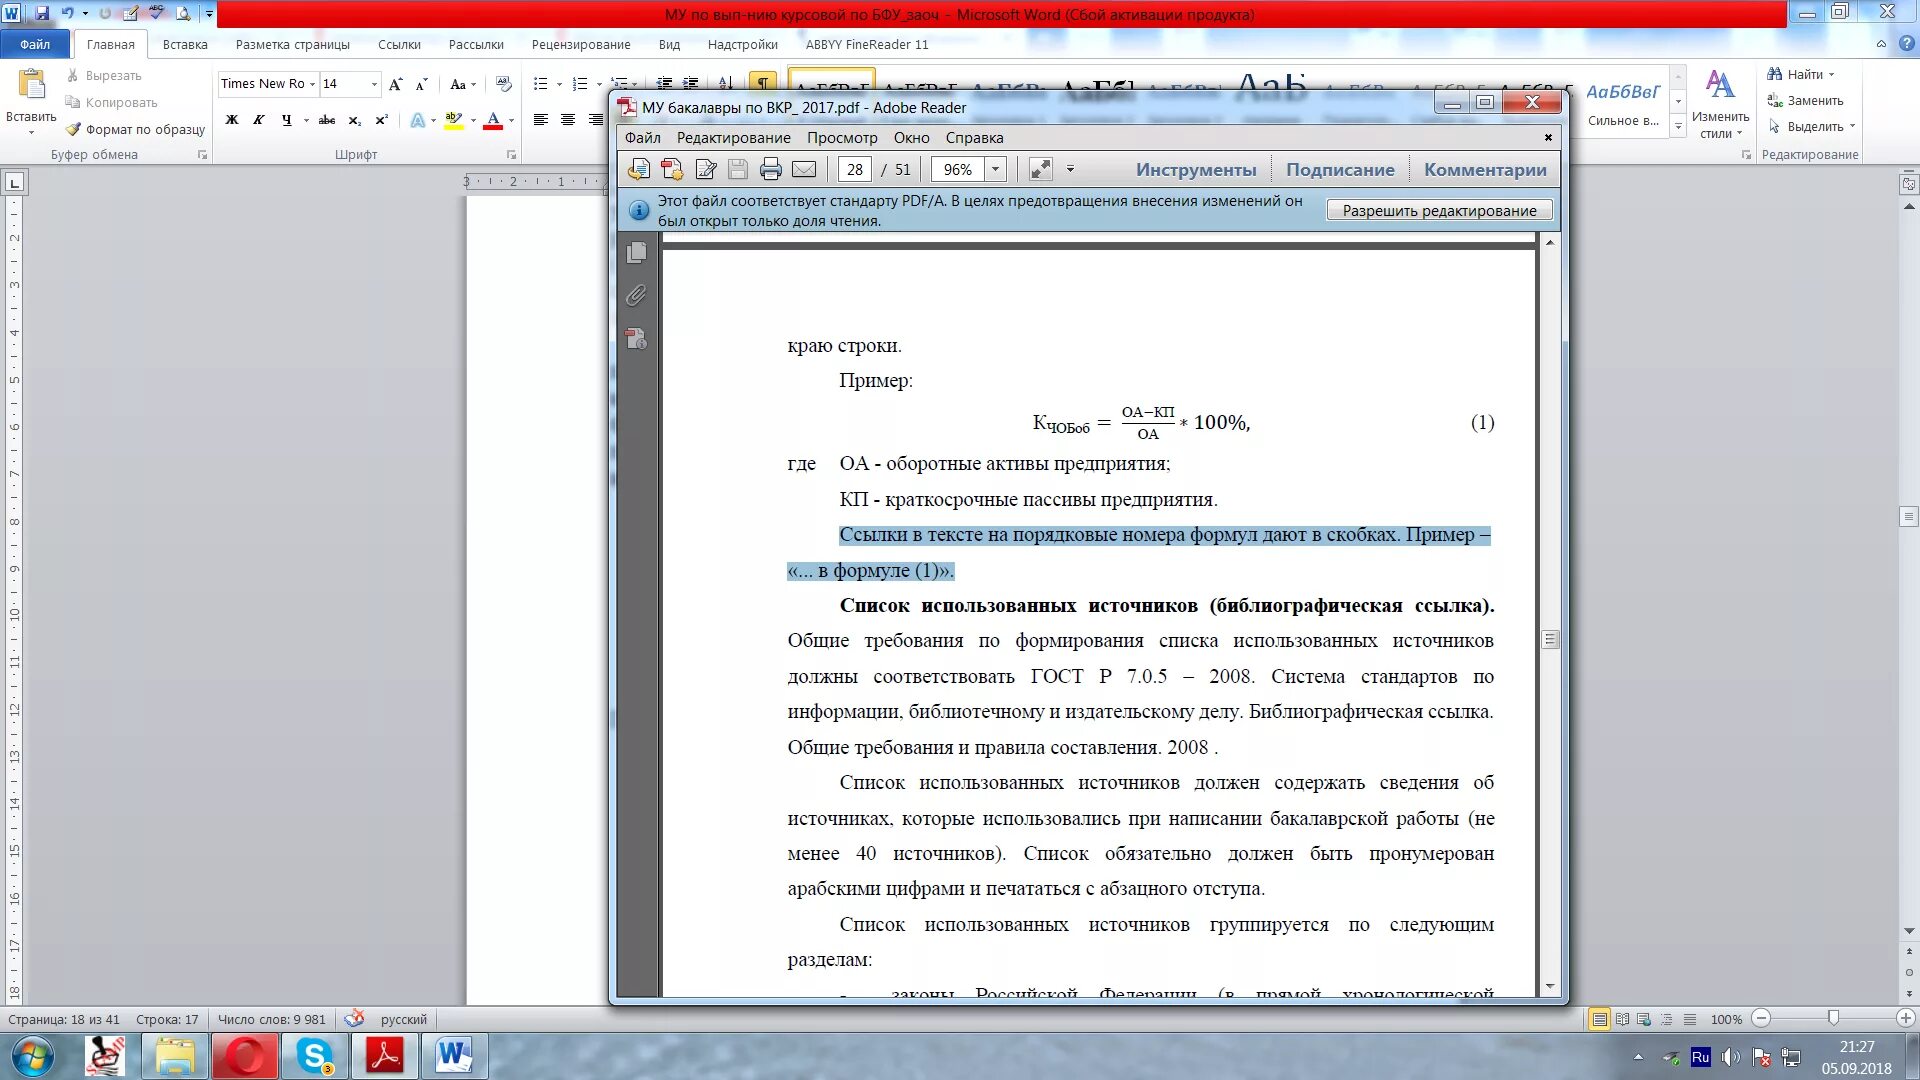Click Ссылки menu item in Word ribbon
Screen dimensions: 1920x1080
398,44
